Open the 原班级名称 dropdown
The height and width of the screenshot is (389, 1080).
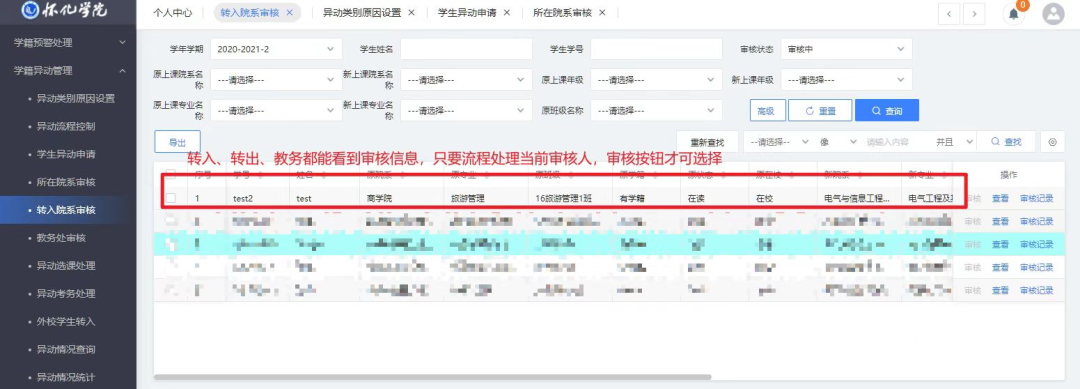pyautogui.click(x=656, y=110)
